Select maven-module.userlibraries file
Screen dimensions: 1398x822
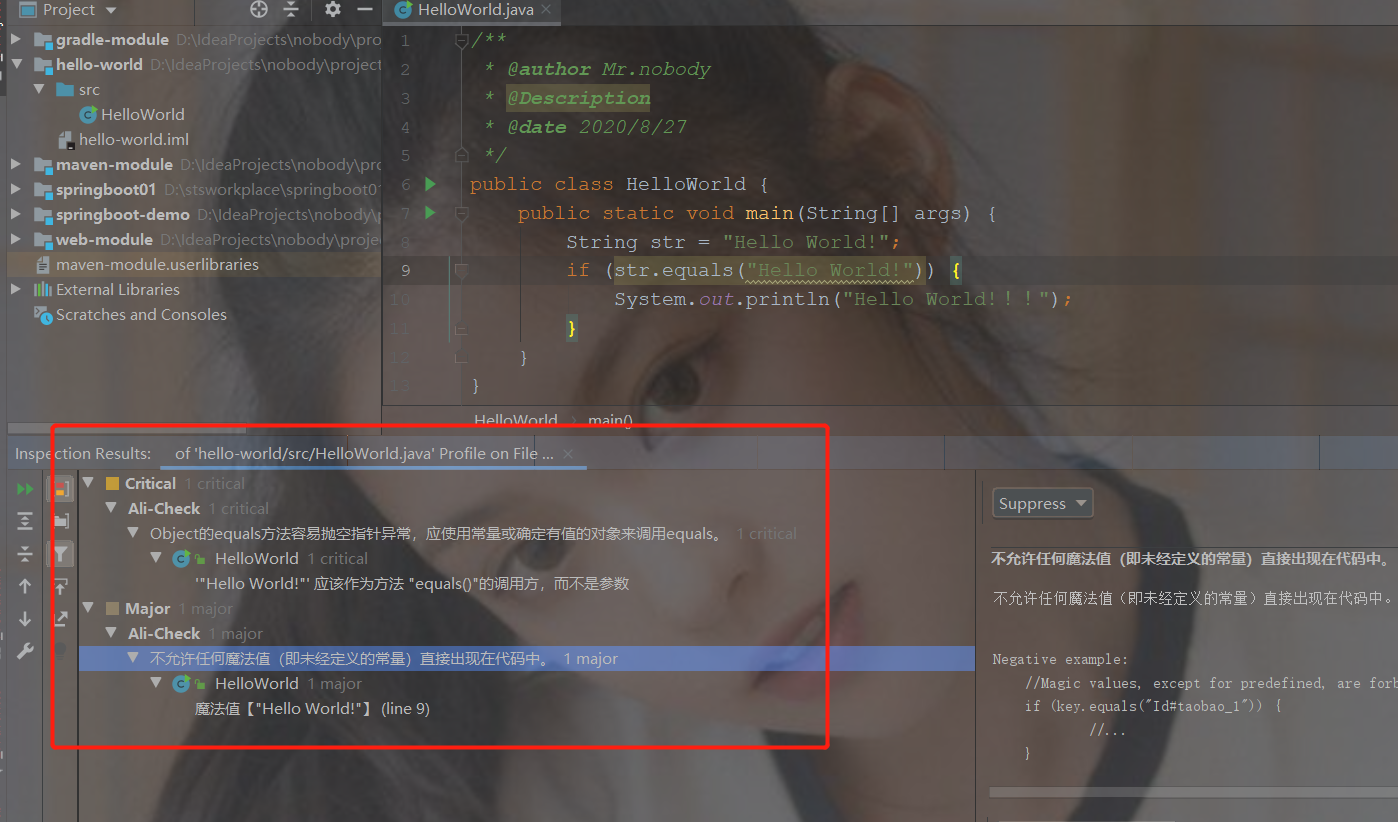click(157, 265)
